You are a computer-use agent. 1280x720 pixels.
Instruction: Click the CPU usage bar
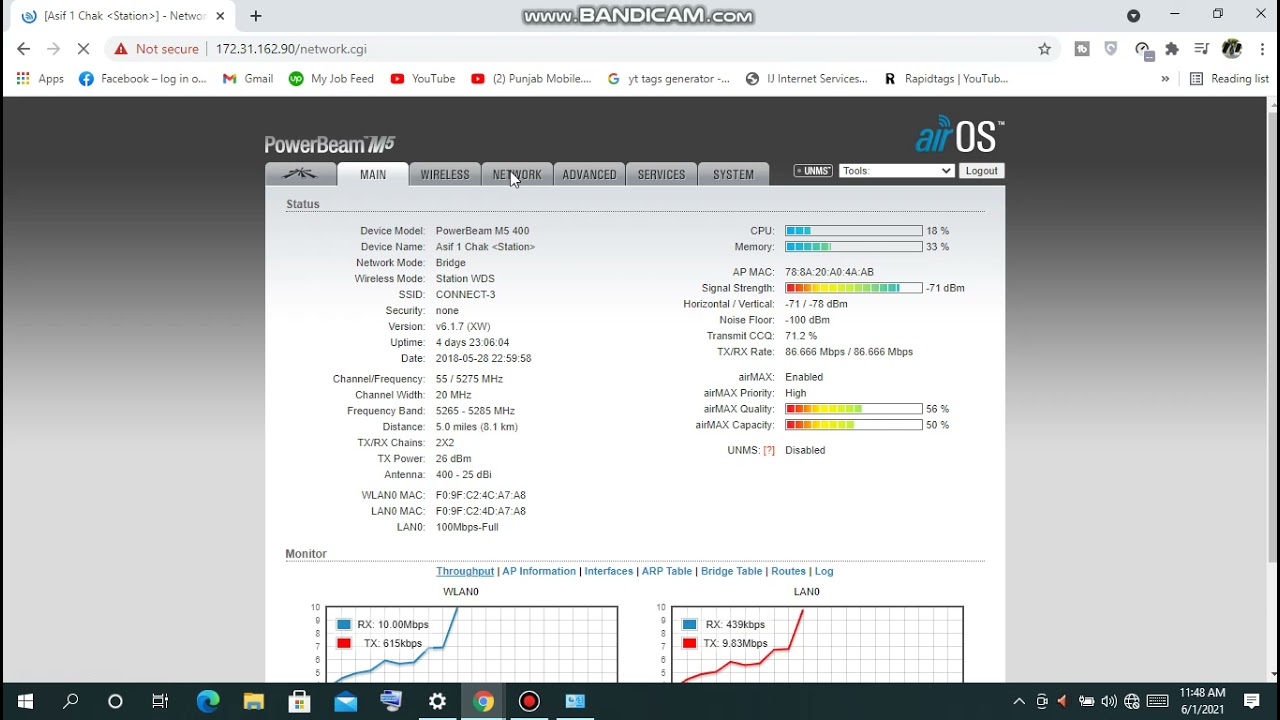pyautogui.click(x=854, y=231)
